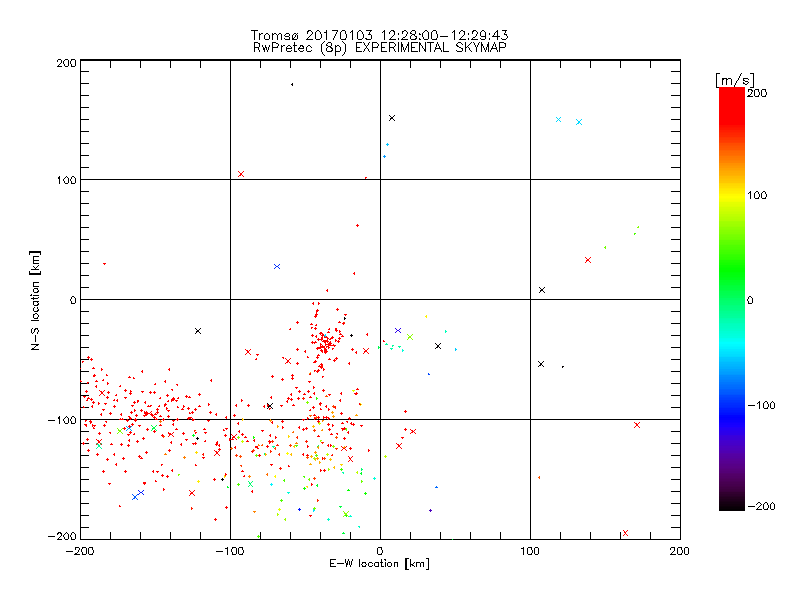The height and width of the screenshot is (600, 800).
Task: Click the y-axis tick label '100'
Action: point(66,180)
